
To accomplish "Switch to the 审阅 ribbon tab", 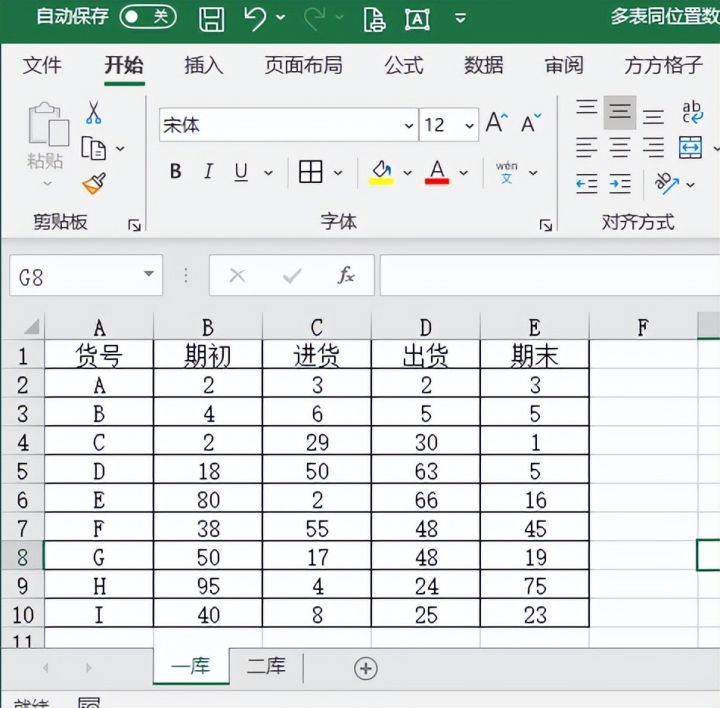I will (564, 65).
